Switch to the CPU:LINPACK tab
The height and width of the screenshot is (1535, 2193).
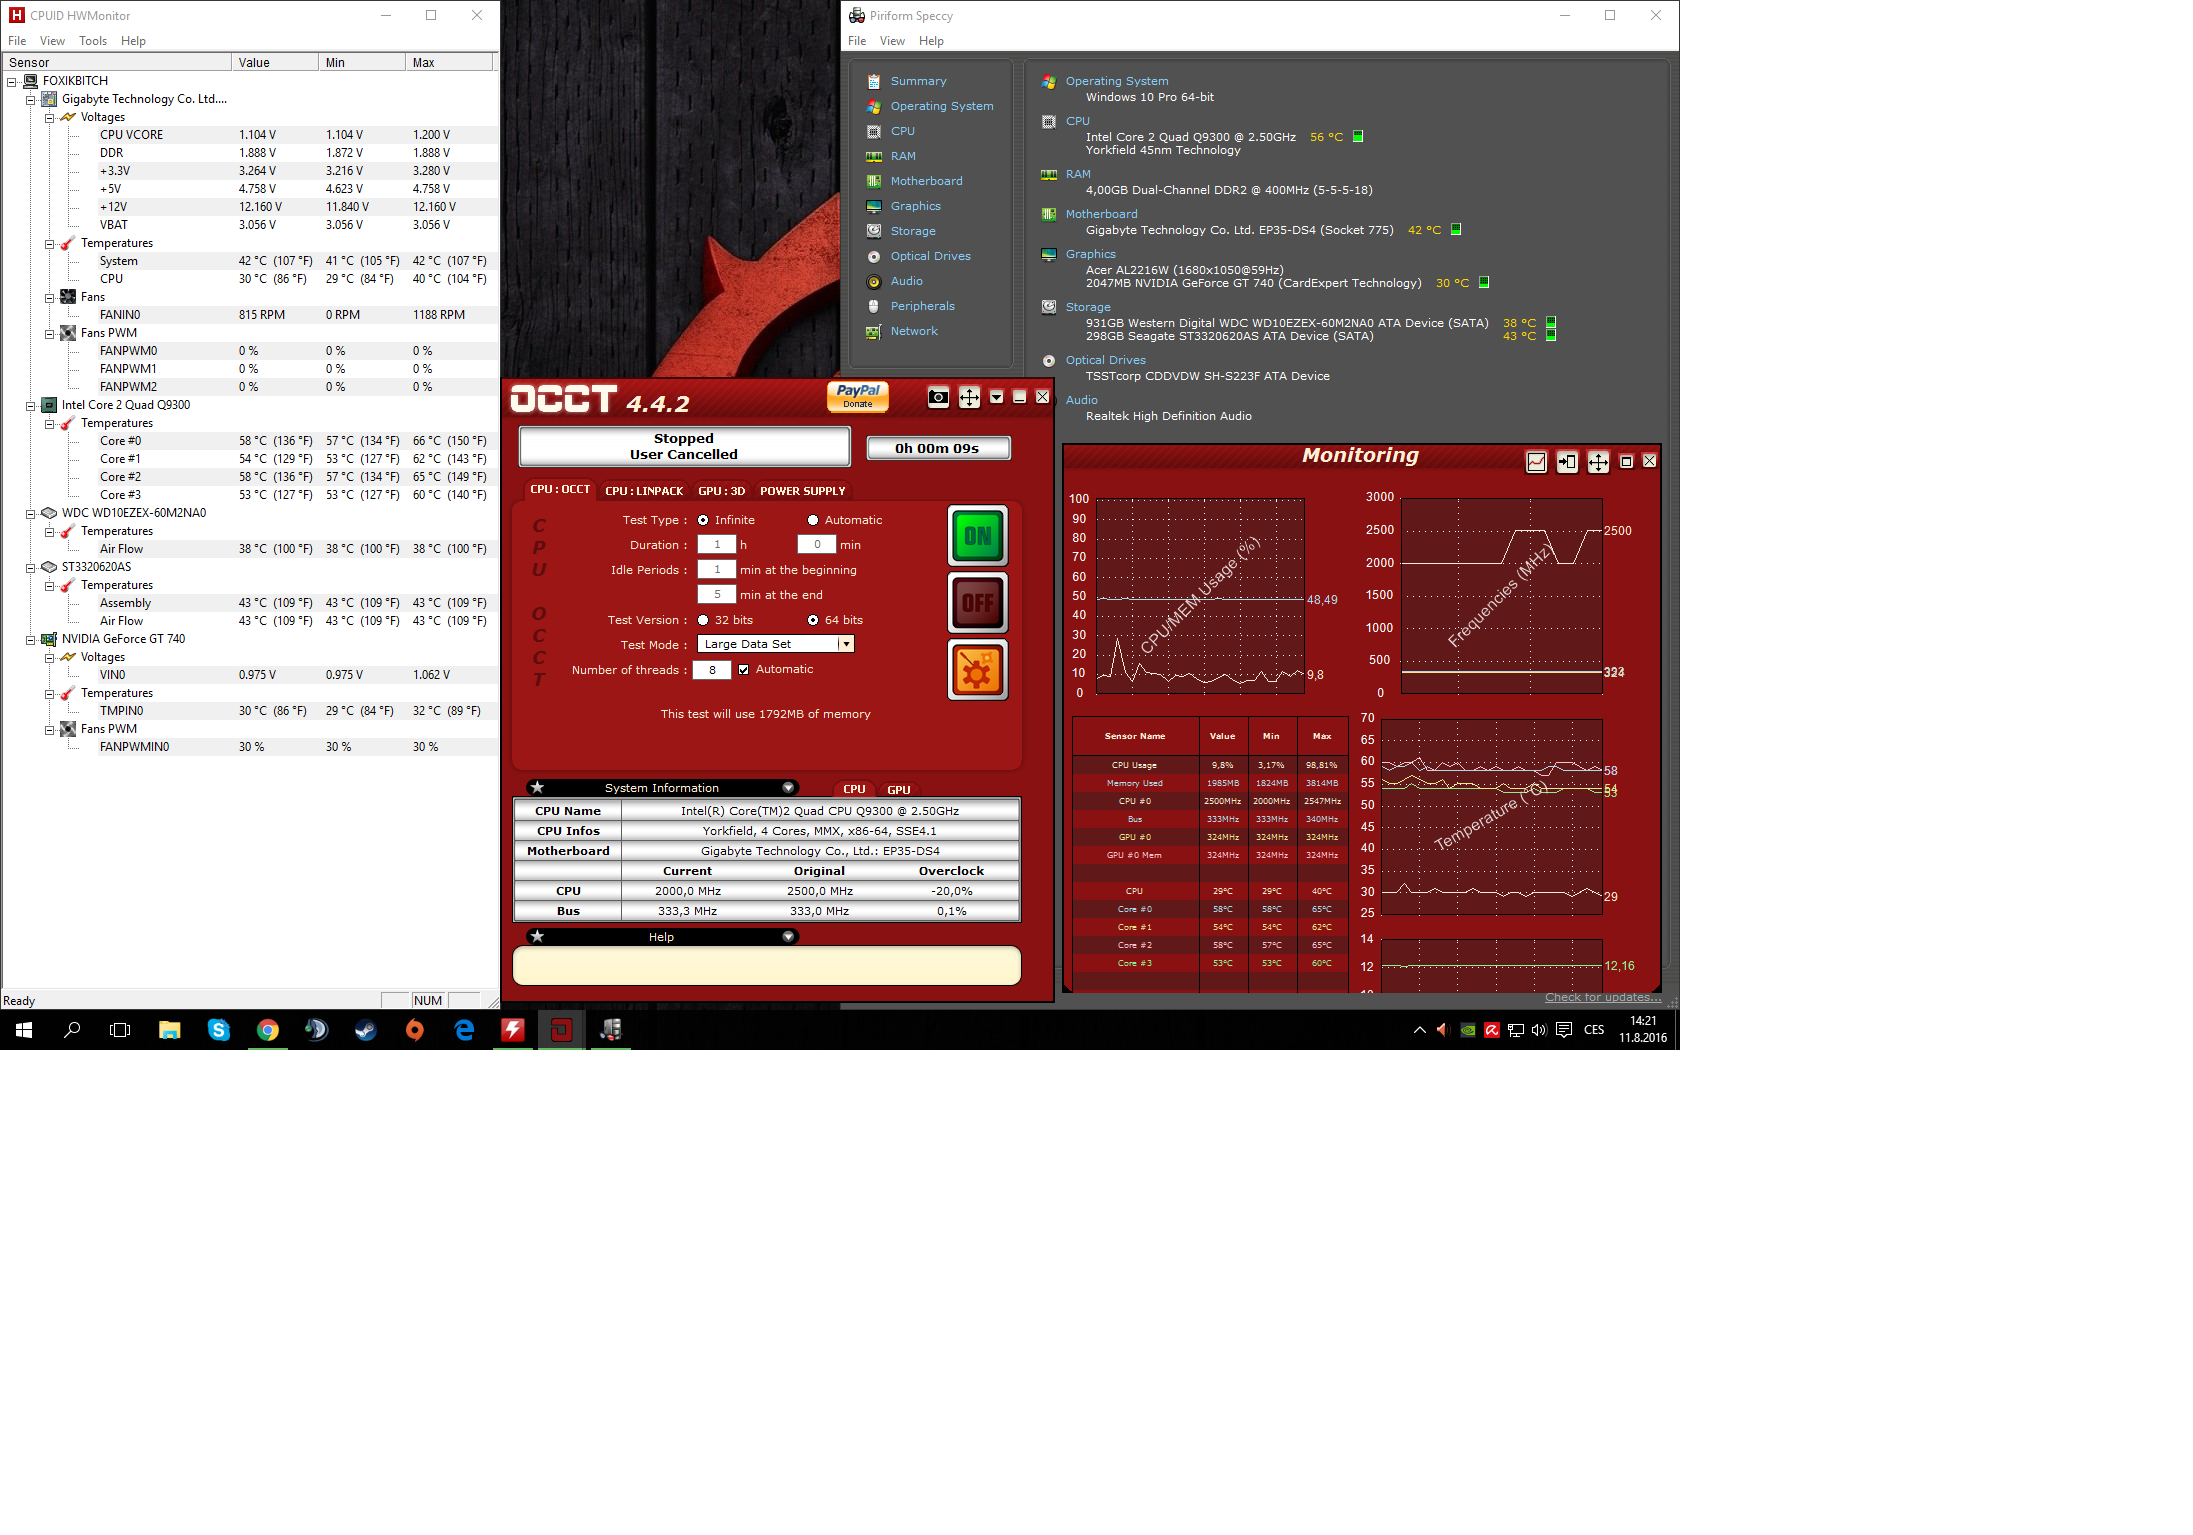click(643, 491)
